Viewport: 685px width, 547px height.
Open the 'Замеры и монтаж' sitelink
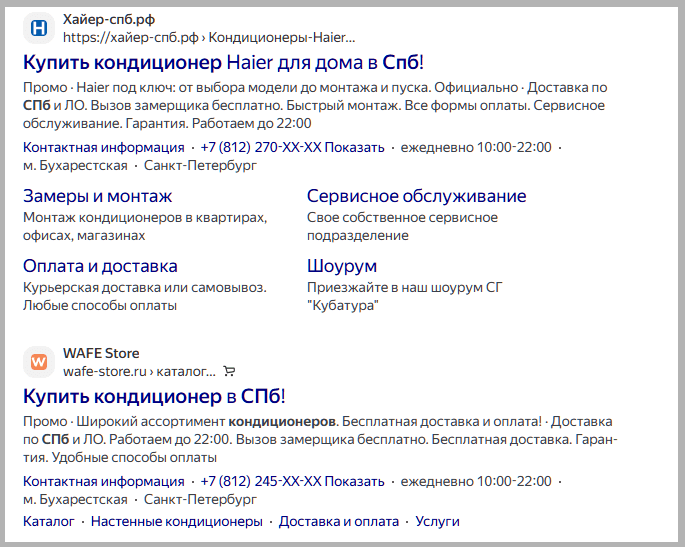[x=97, y=196]
